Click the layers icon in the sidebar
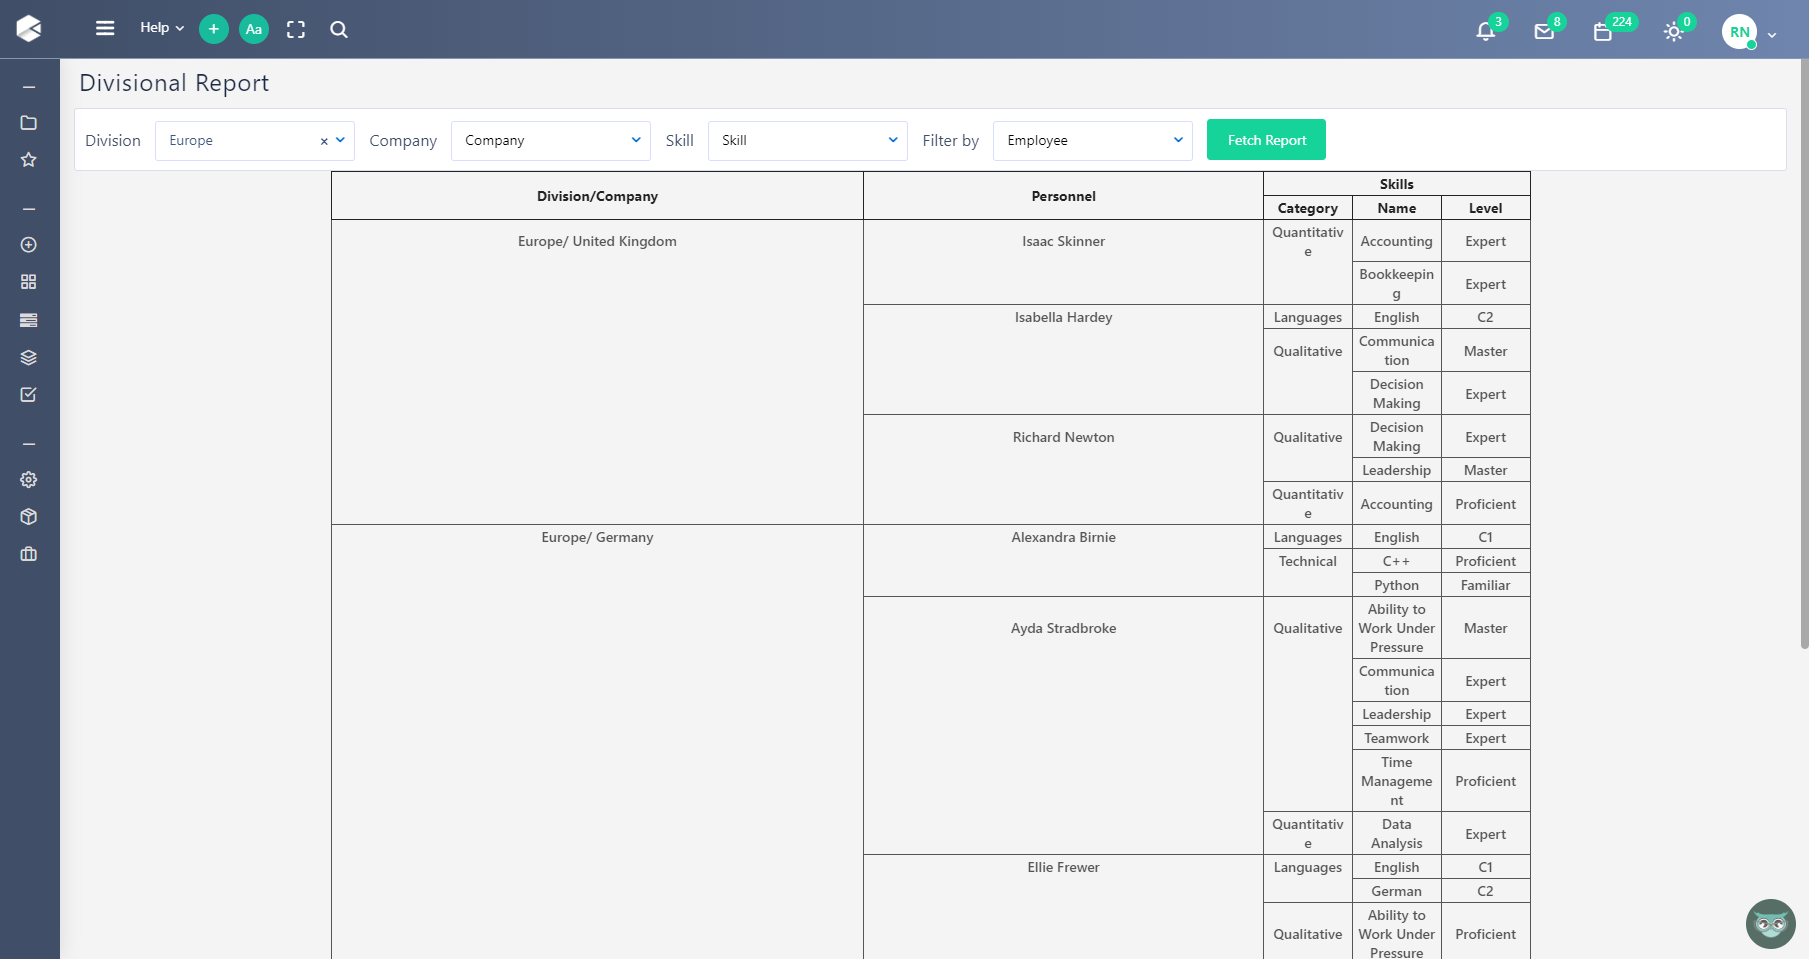Image resolution: width=1809 pixels, height=959 pixels. (29, 357)
